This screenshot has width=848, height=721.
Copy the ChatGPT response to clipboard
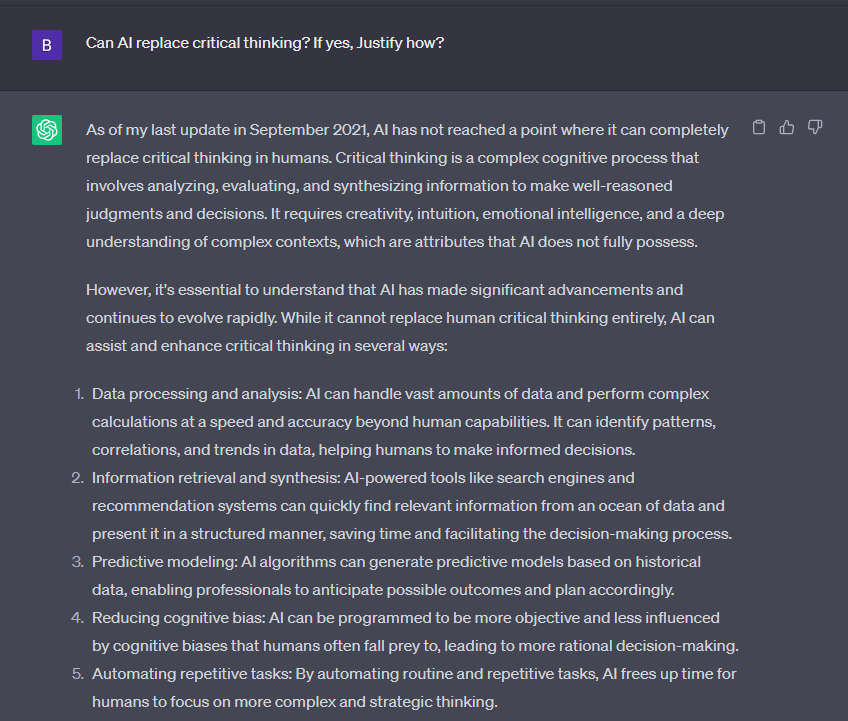tap(759, 127)
